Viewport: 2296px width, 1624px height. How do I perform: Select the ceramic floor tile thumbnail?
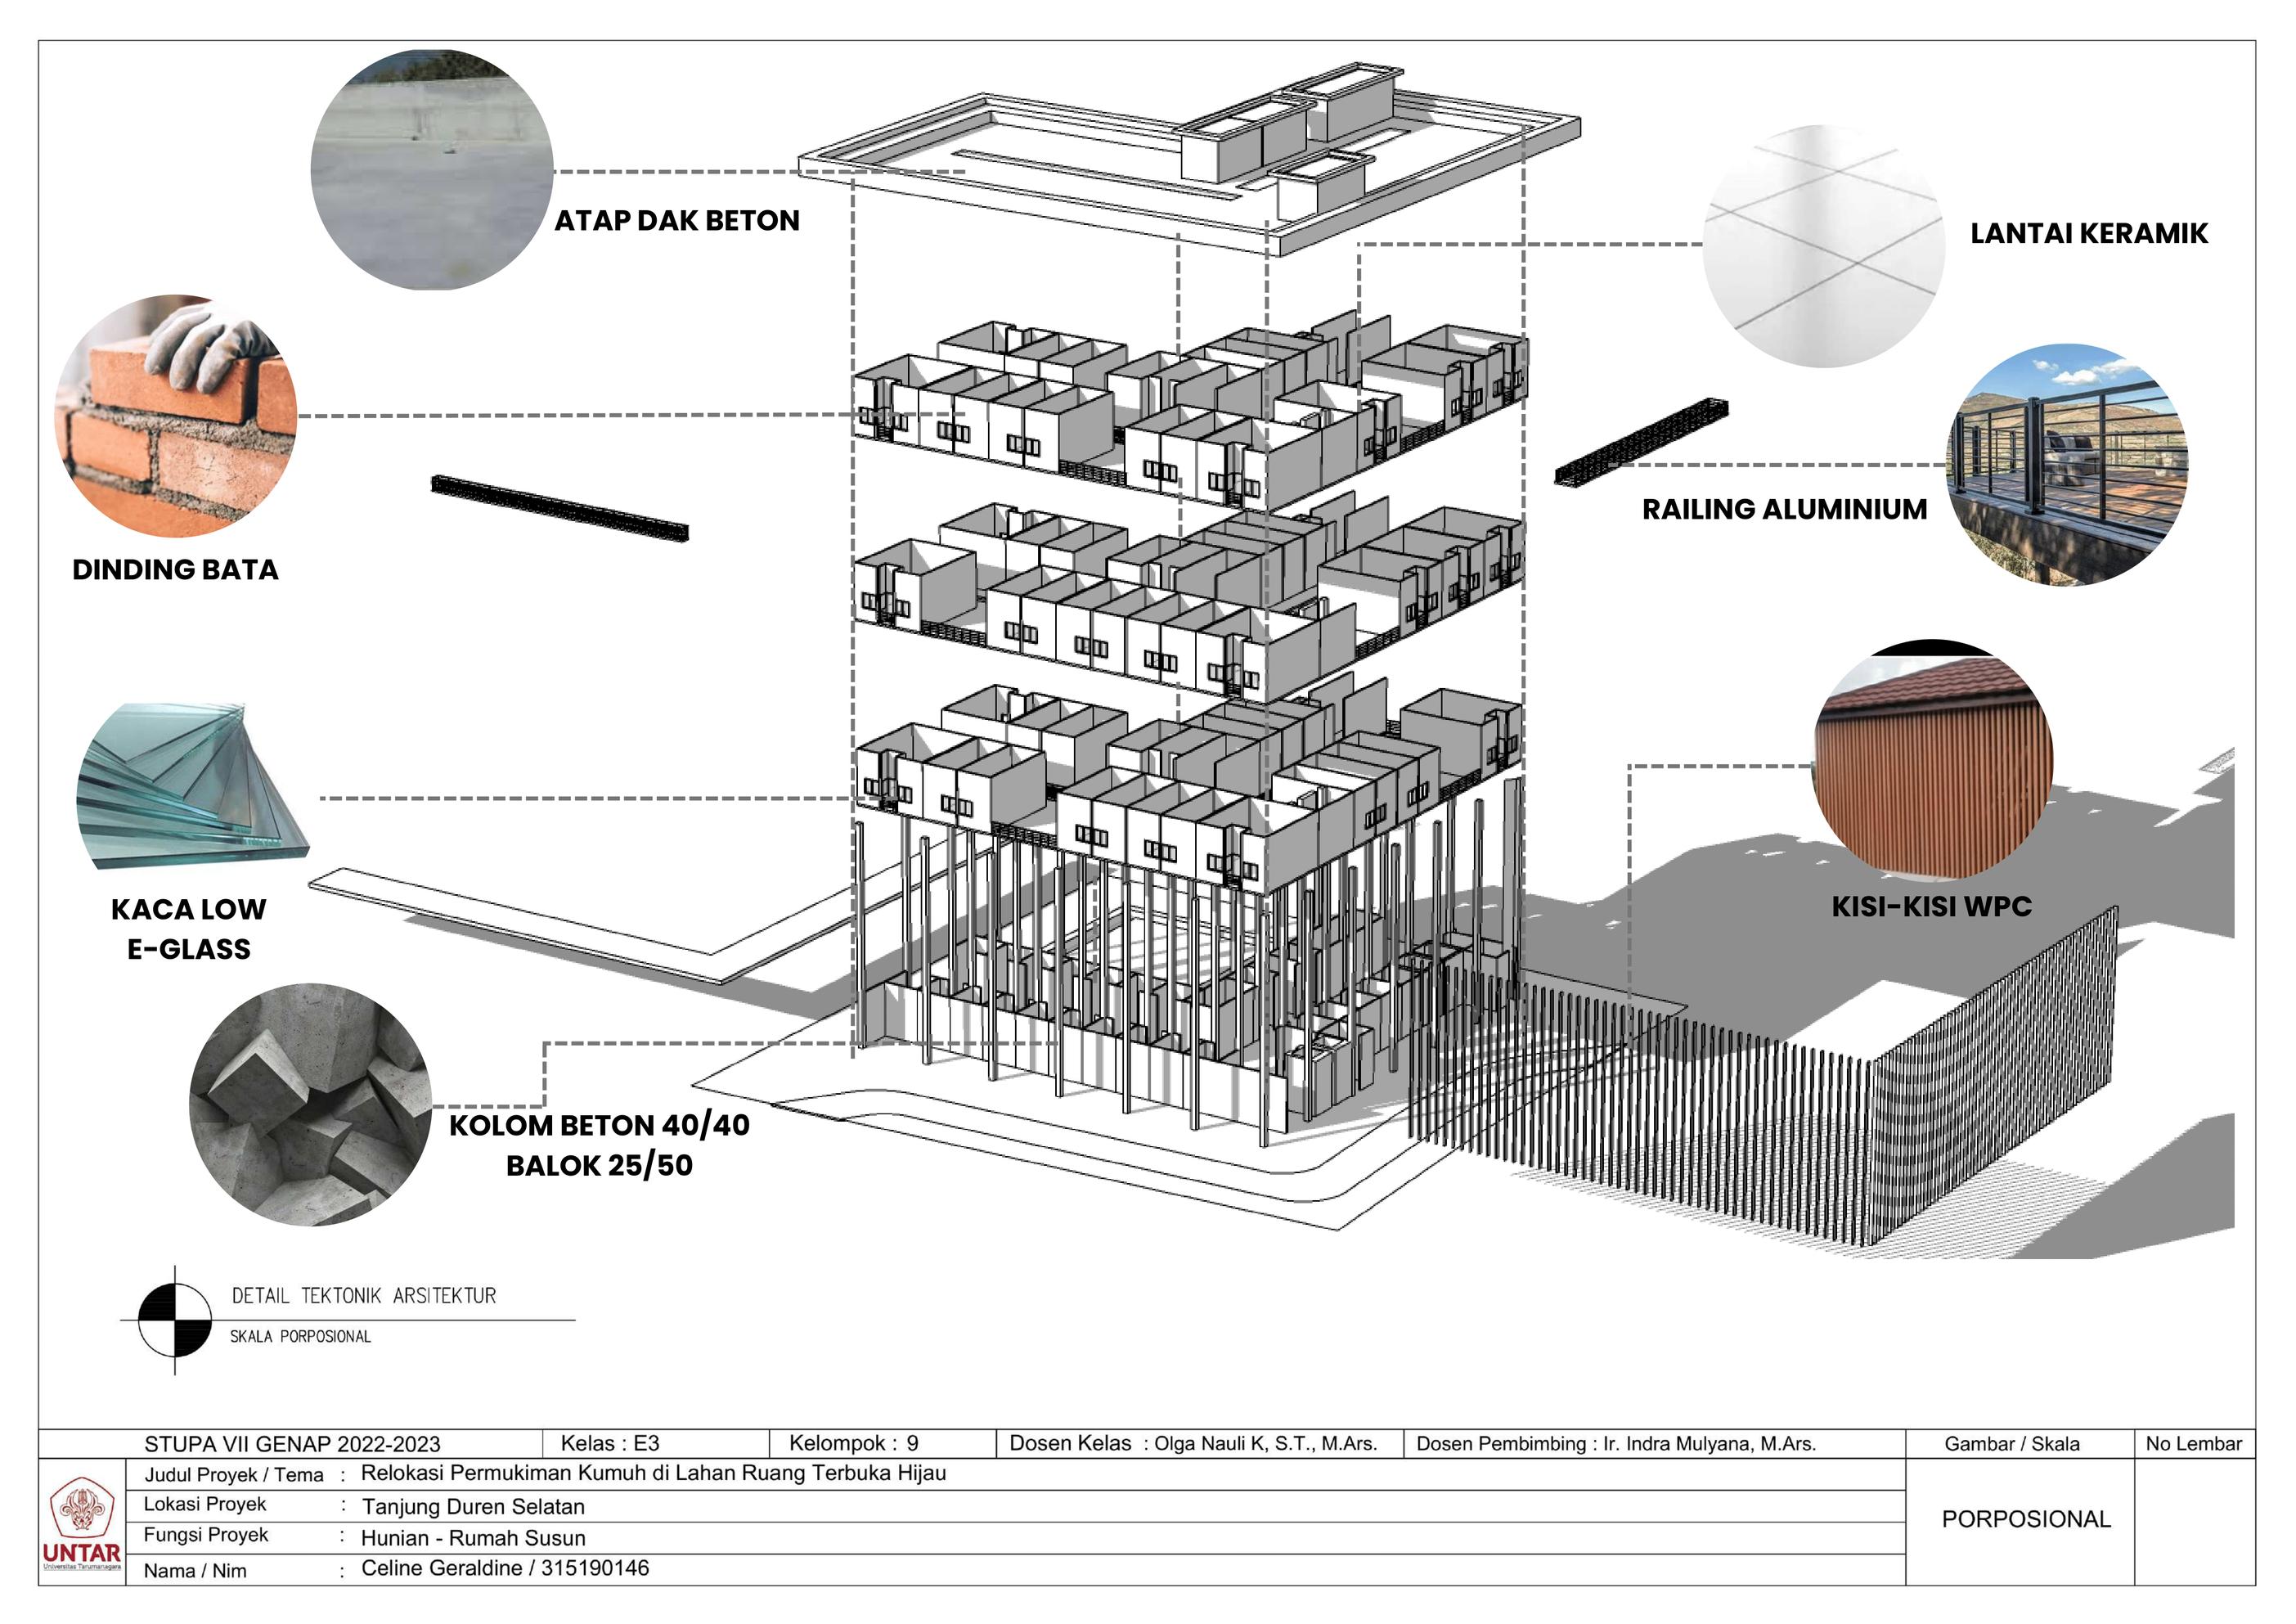point(1824,246)
